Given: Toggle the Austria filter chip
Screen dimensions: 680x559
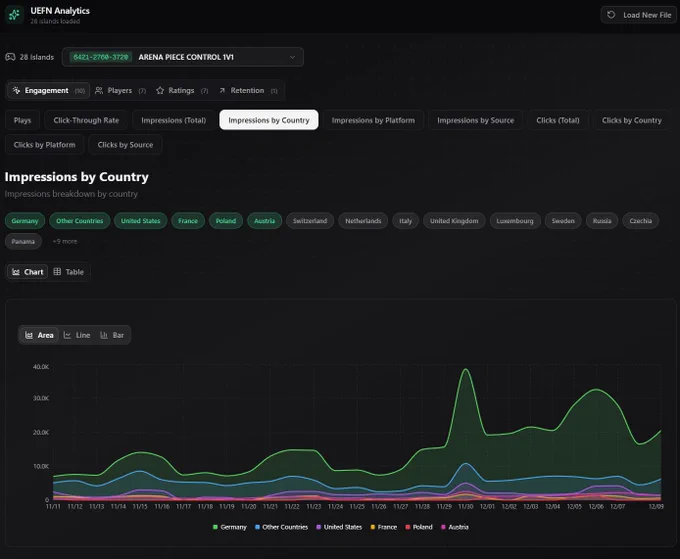Looking at the screenshot, I should click(265, 221).
